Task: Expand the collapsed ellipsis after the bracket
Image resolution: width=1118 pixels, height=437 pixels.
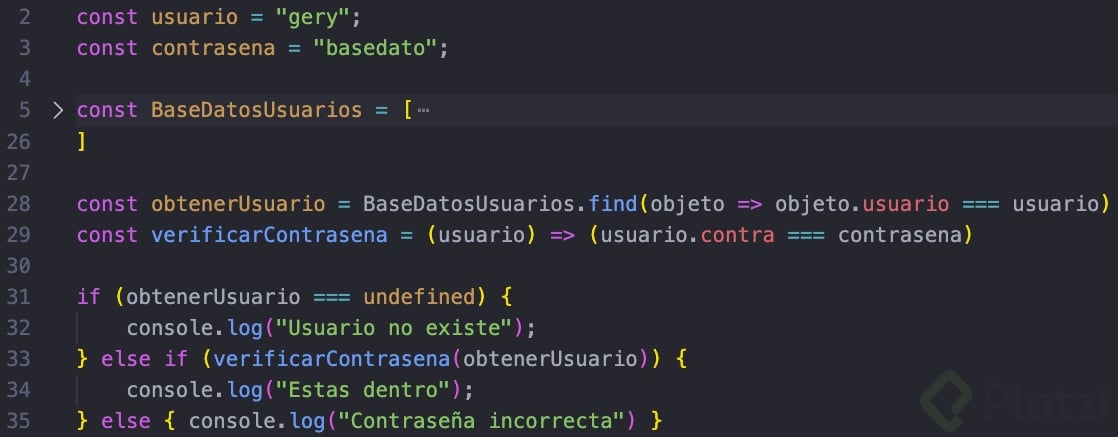Action: click(424, 111)
